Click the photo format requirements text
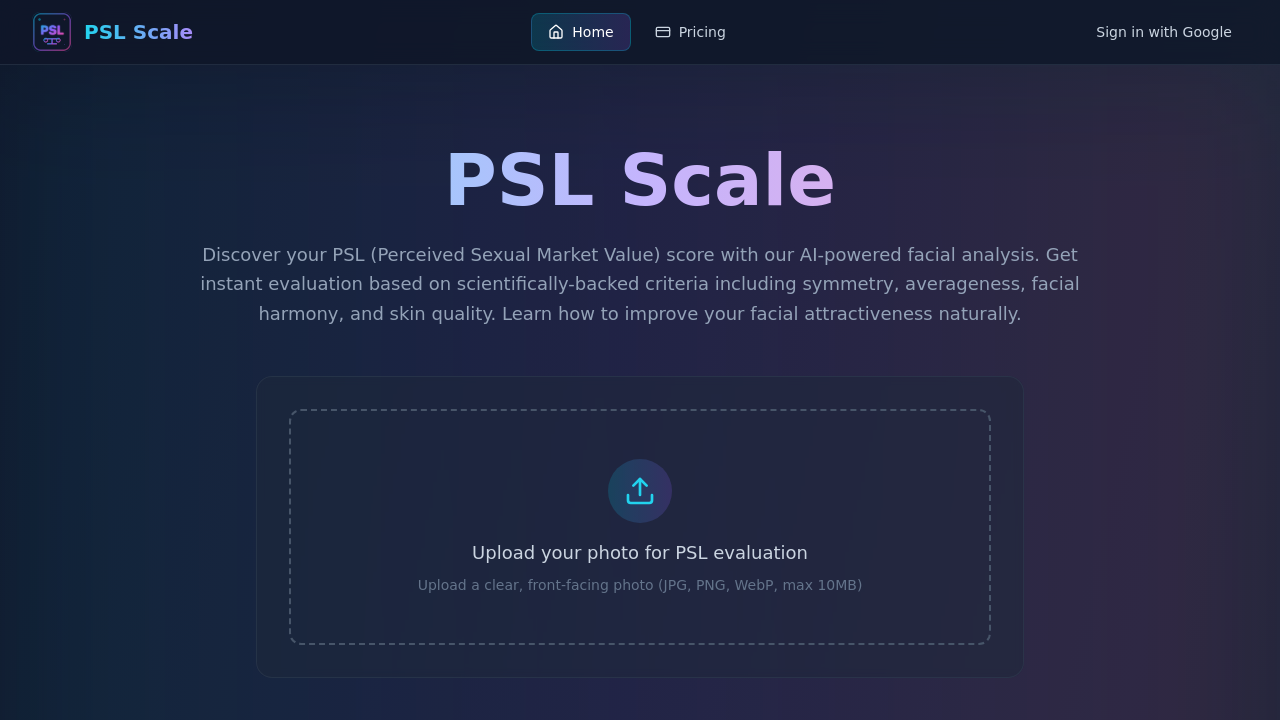1280x720 pixels. [x=639, y=585]
